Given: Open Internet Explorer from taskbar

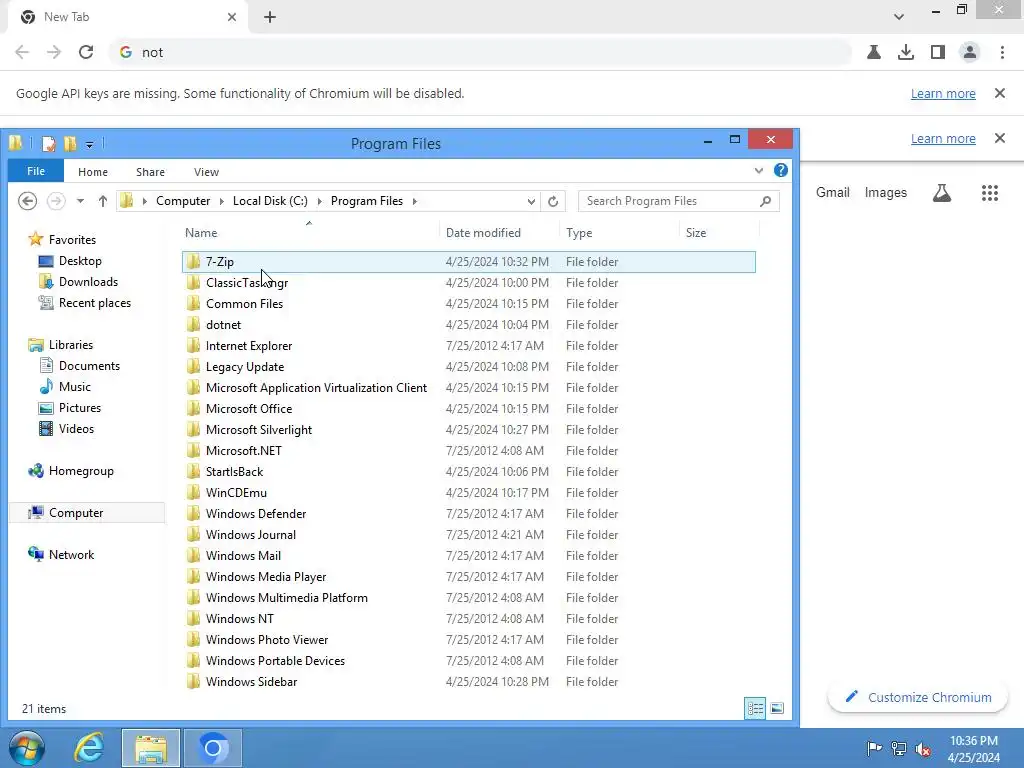Looking at the screenshot, I should point(89,748).
